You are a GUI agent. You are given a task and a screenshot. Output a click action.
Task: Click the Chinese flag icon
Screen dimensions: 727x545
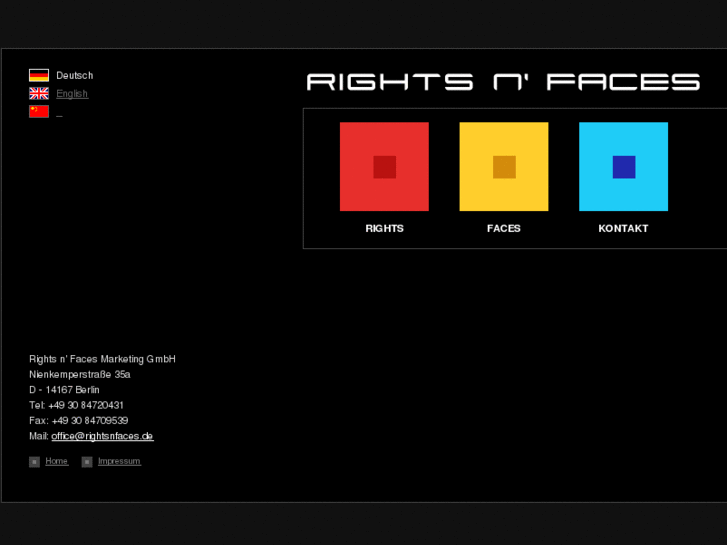[39, 111]
